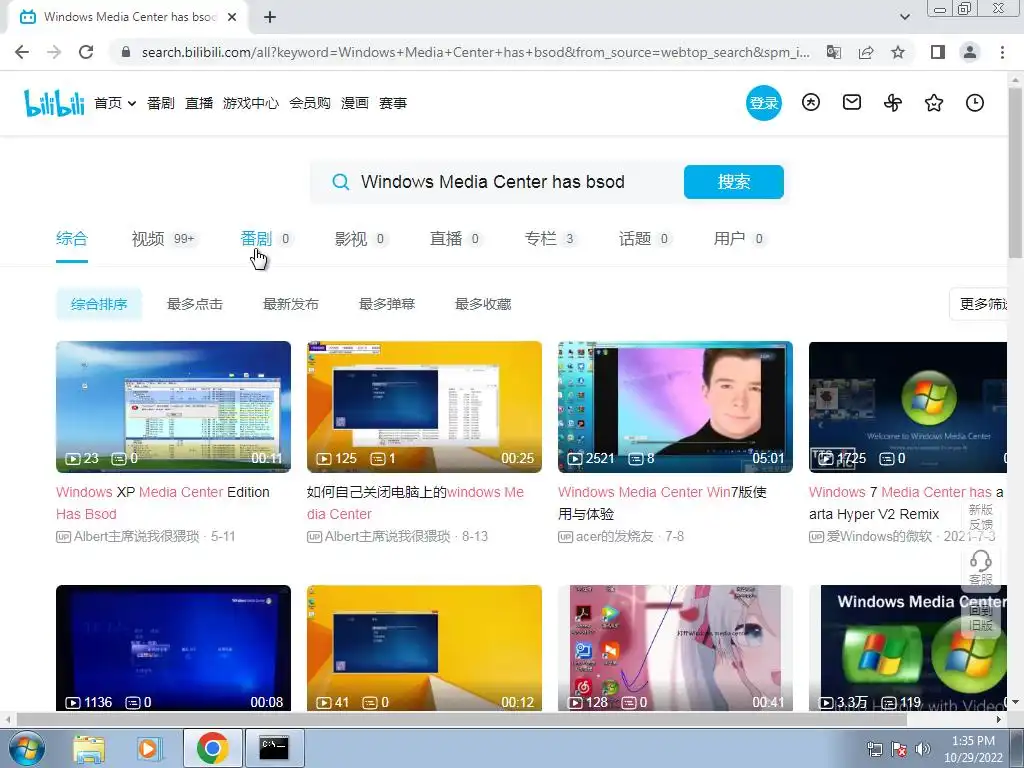Open uploader 爱Windows的微软 link
Image resolution: width=1024 pixels, height=768 pixels.
pyautogui.click(x=879, y=536)
